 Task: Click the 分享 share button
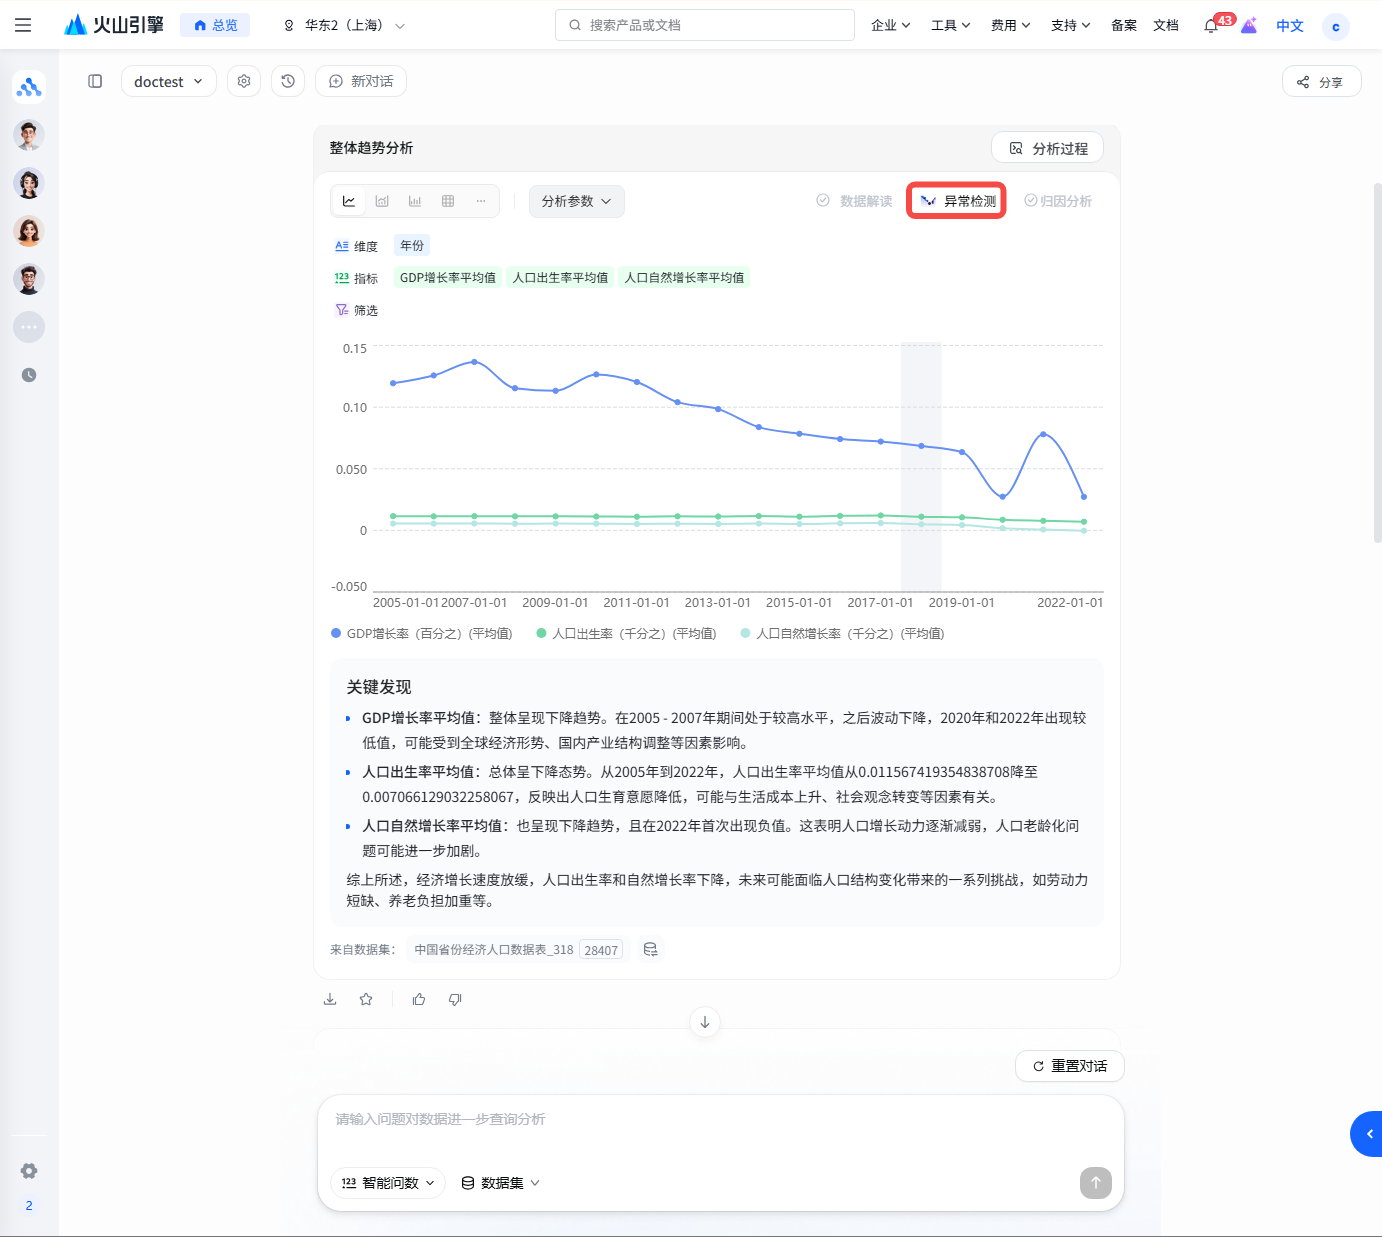[1321, 82]
